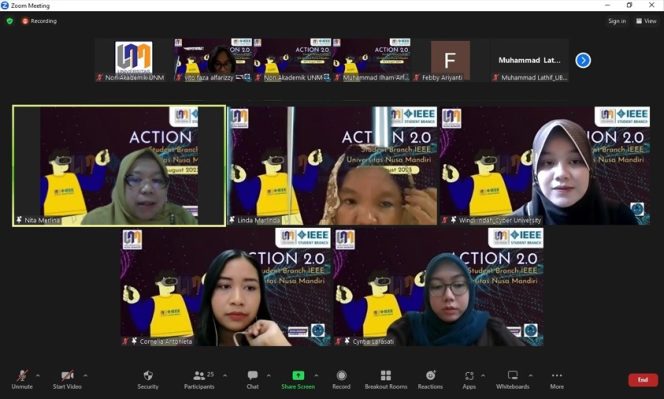Open the More options menu
Viewport: 664px width, 399px height.
pos(557,380)
